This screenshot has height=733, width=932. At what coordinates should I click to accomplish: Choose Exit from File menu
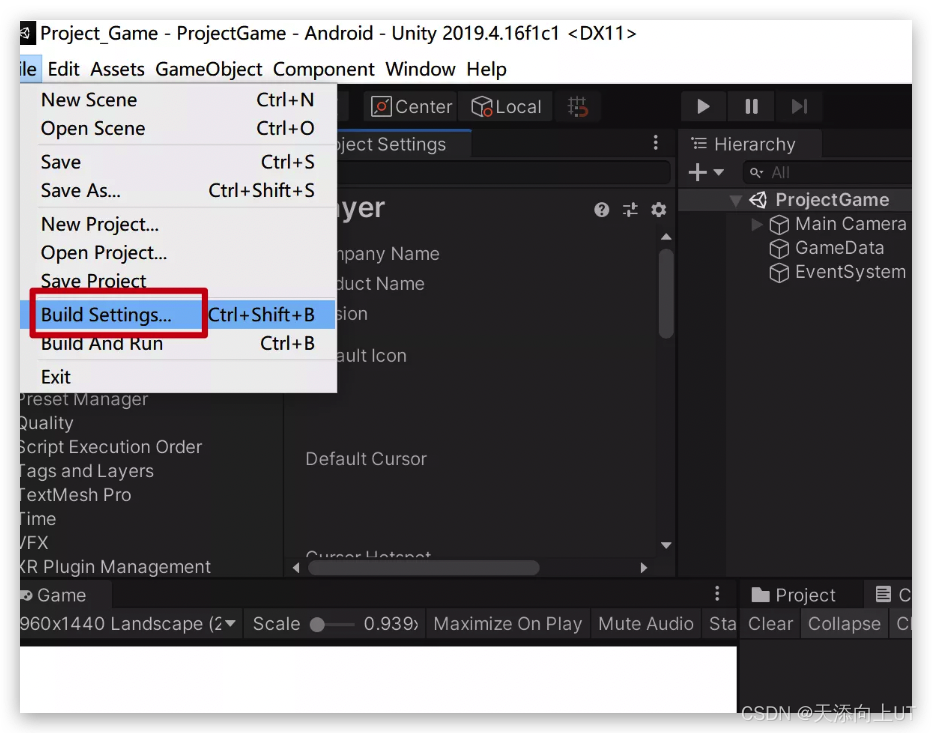[x=178, y=377]
